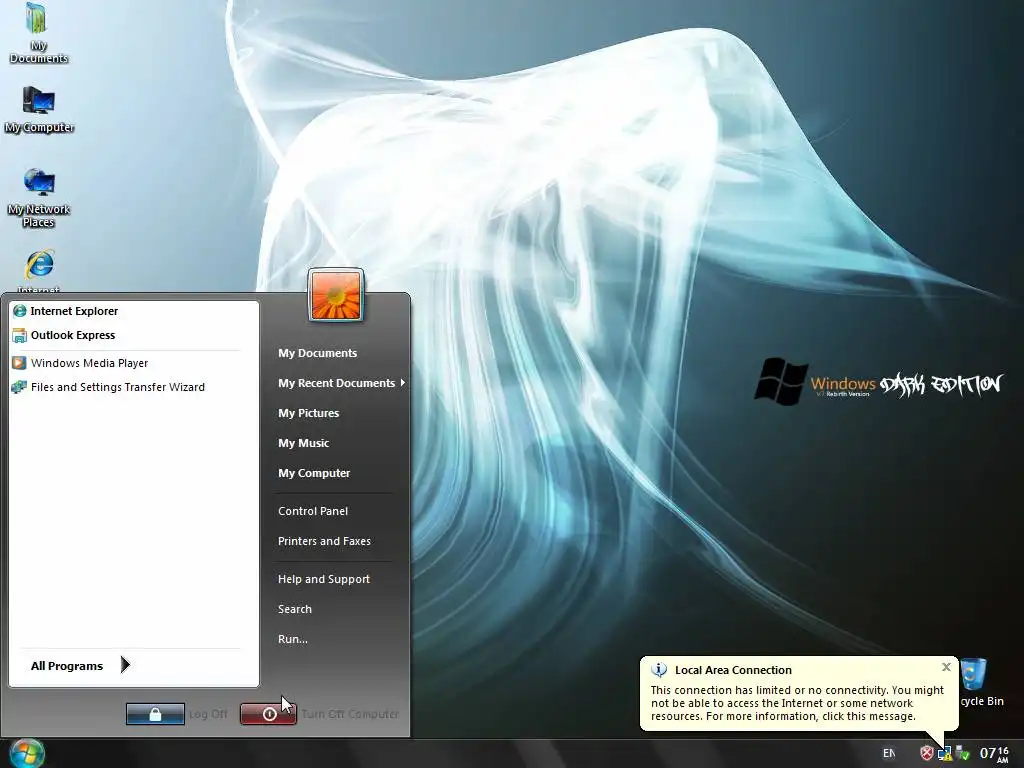
Task: Expand My Recent Documents submenu
Action: pos(341,383)
